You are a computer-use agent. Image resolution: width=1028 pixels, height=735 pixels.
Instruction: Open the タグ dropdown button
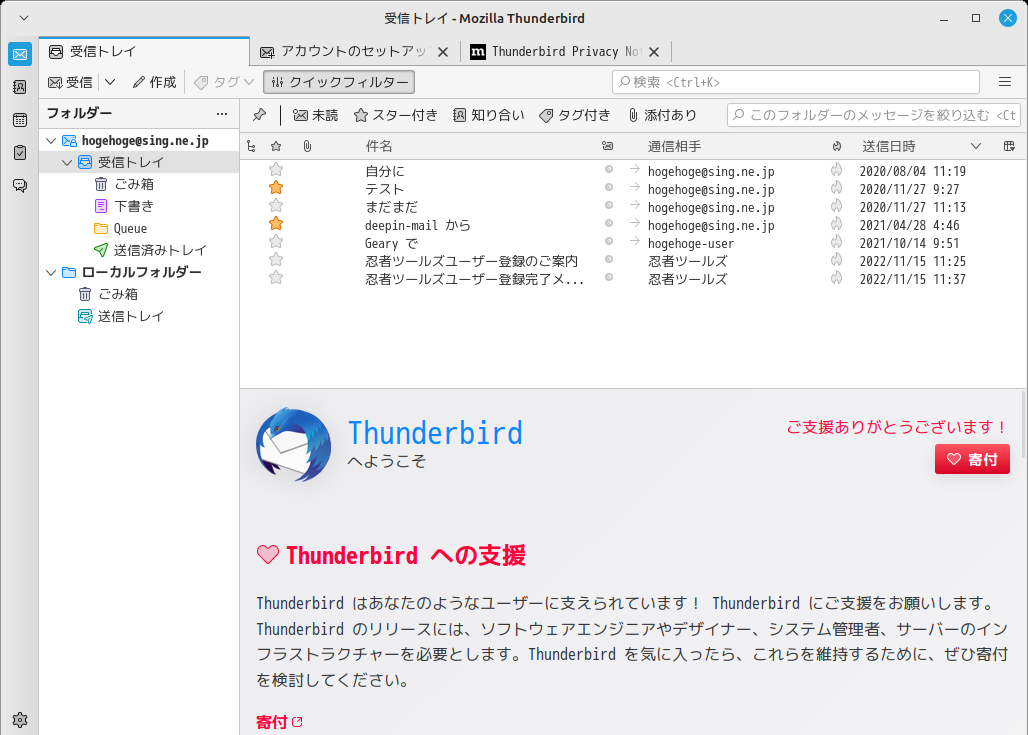(x=224, y=82)
